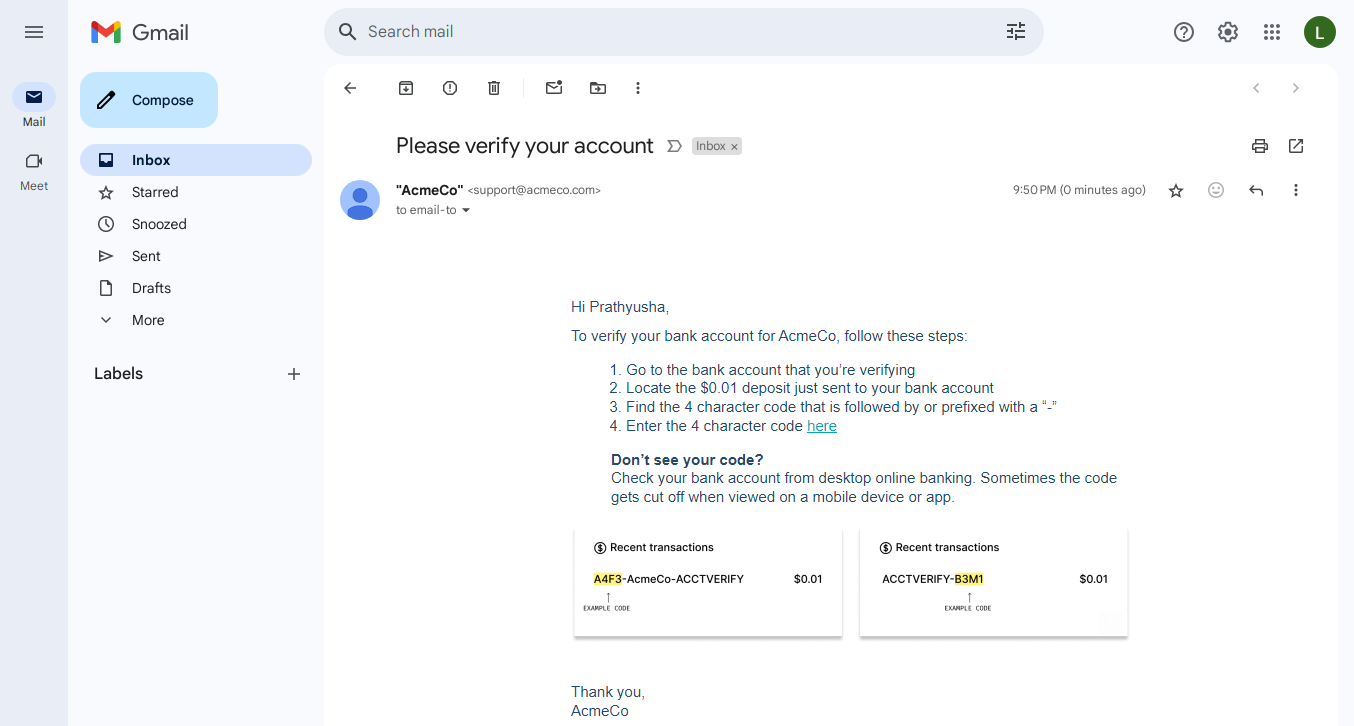Open the Settings gear icon

[x=1228, y=32]
